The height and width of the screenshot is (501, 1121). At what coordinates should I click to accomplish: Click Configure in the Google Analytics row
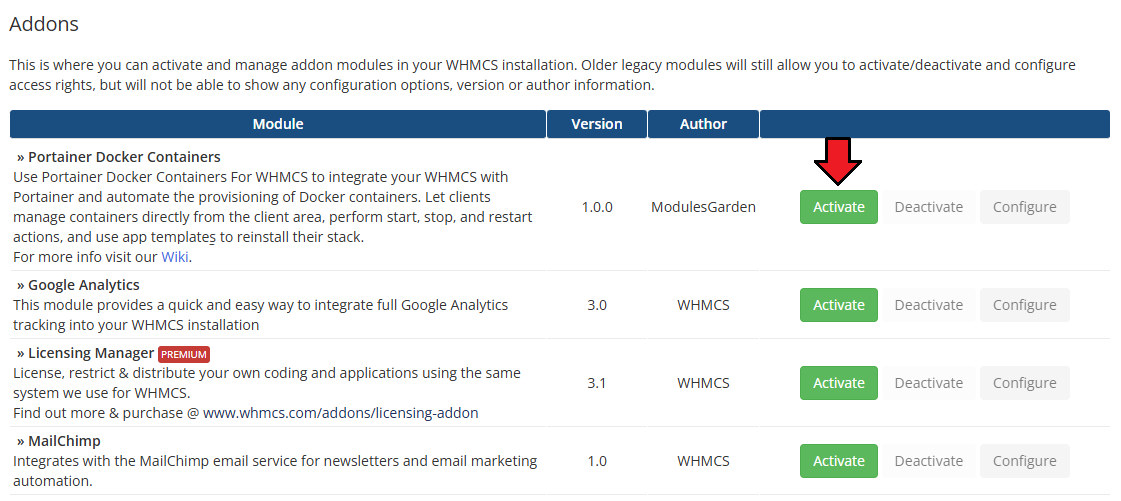[1024, 305]
